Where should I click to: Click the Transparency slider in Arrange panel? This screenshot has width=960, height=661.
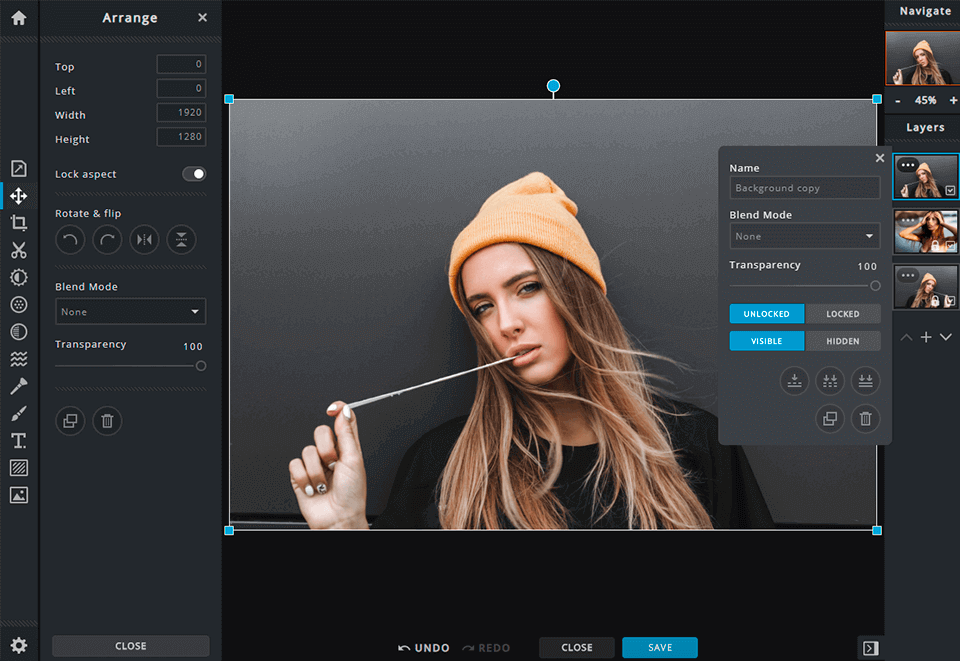(129, 366)
